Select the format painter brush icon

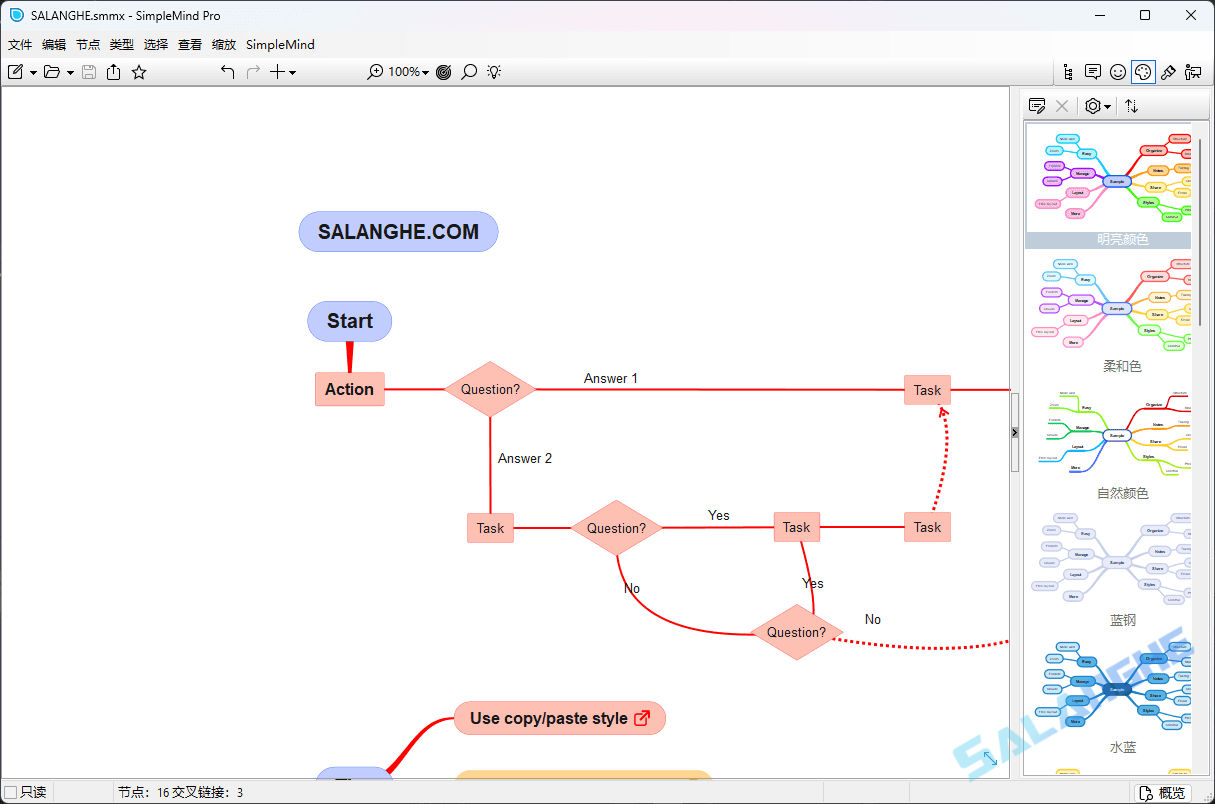tap(1167, 71)
